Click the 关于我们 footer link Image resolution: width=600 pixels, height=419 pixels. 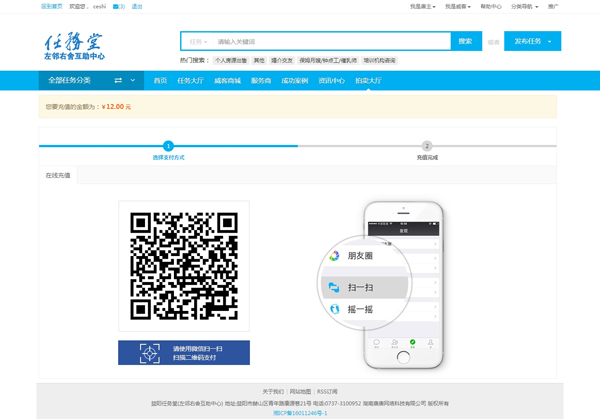(x=273, y=391)
